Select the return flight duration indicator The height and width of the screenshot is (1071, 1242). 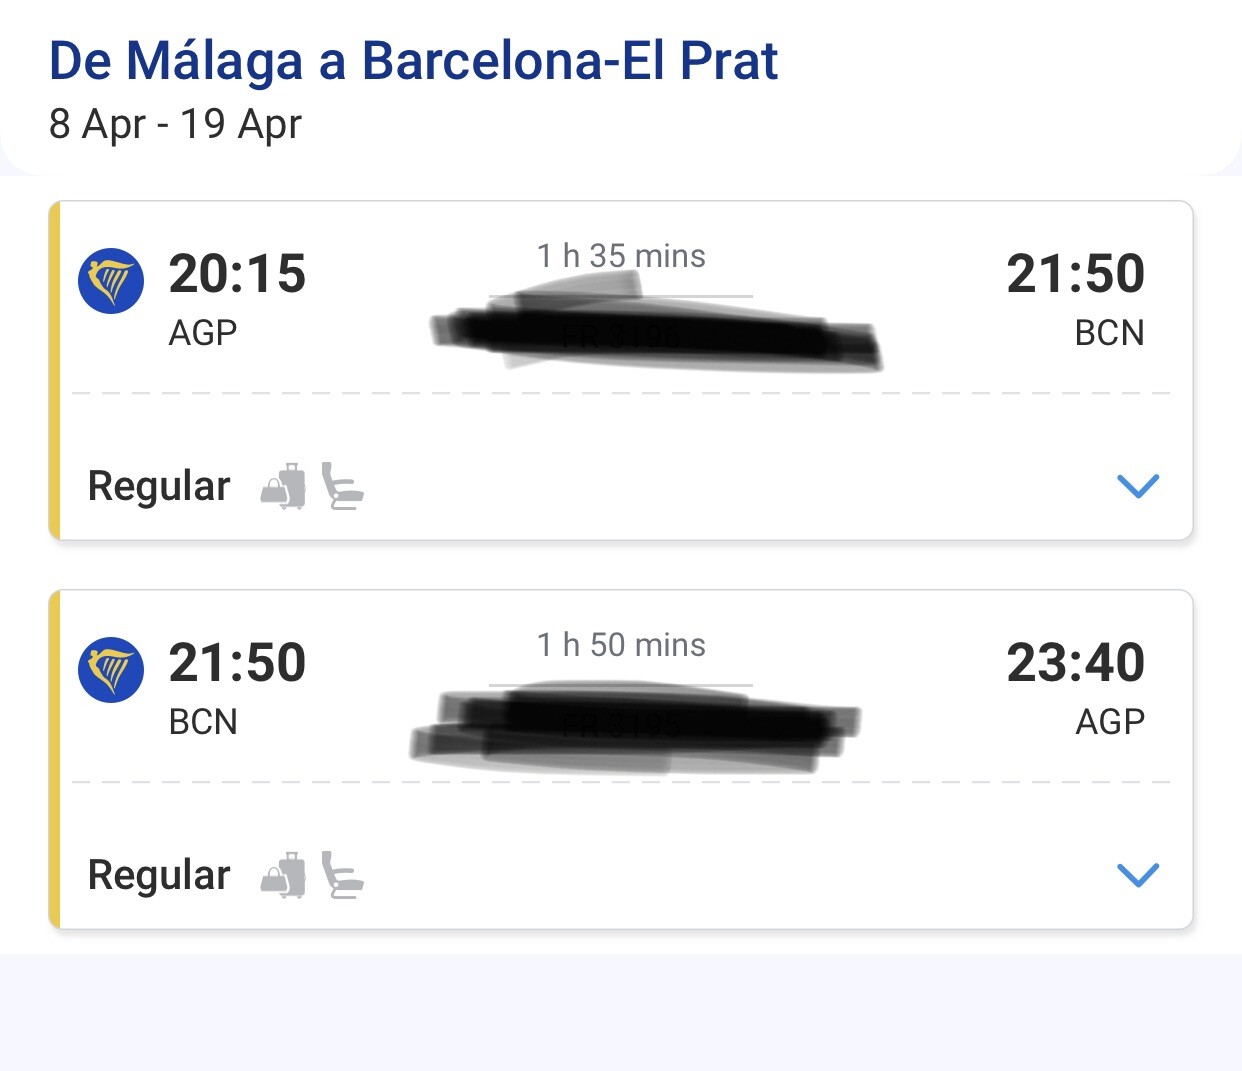tap(620, 683)
